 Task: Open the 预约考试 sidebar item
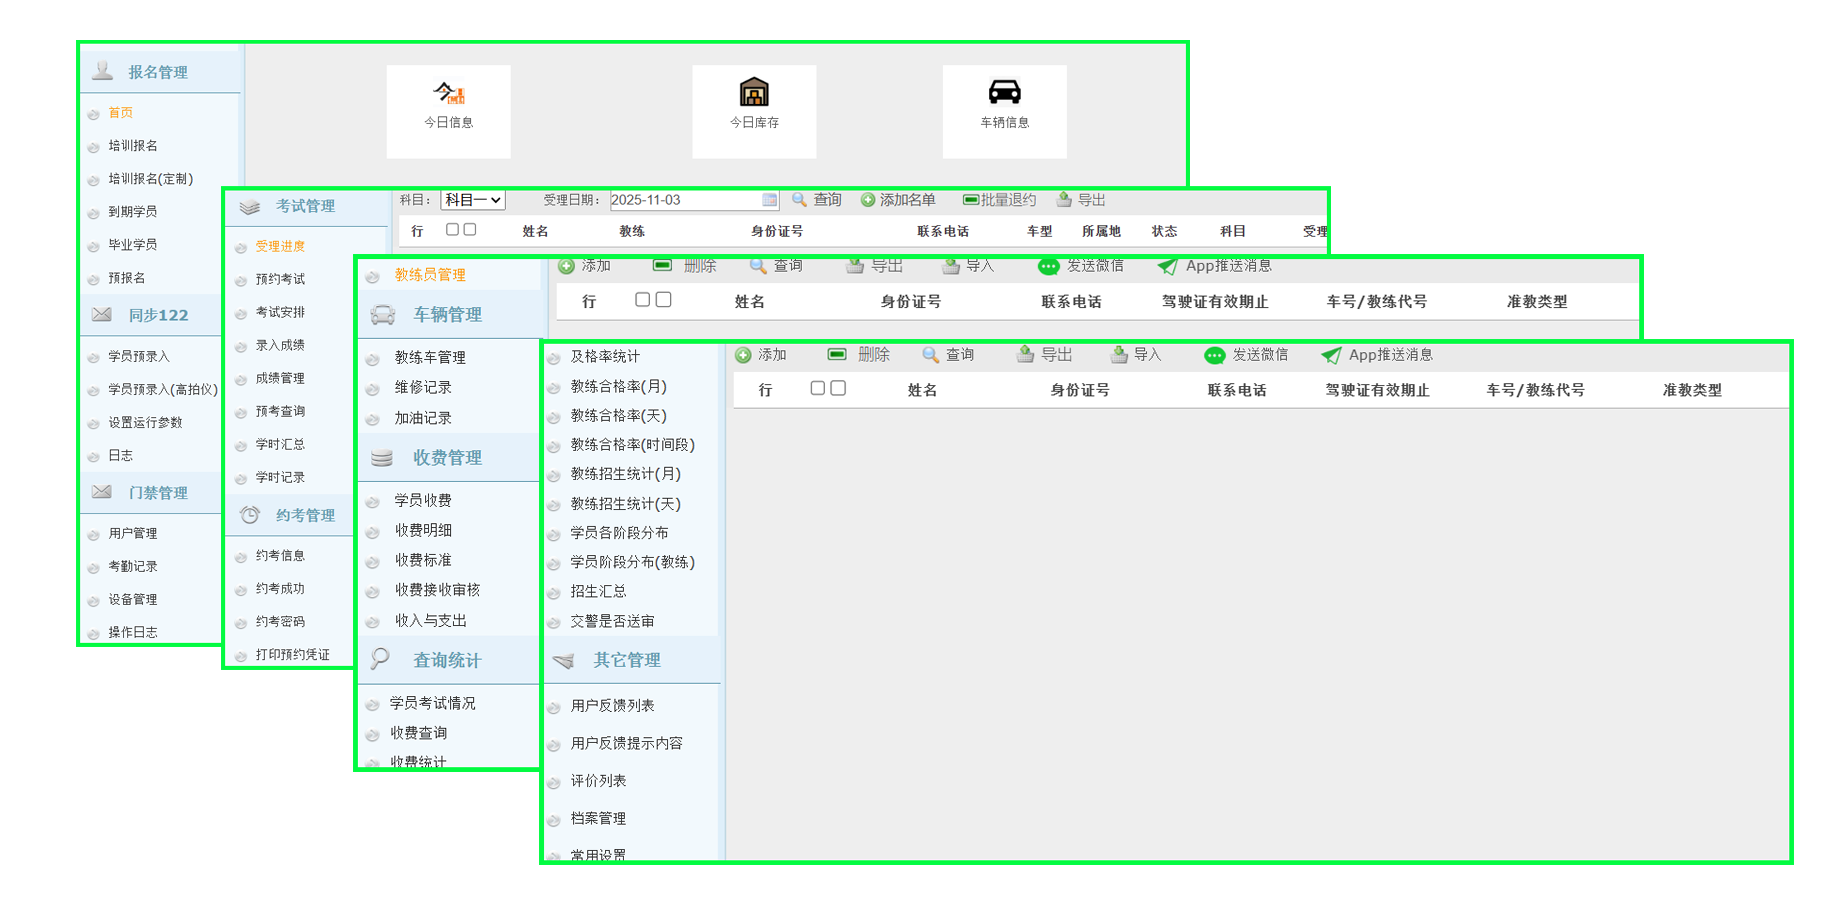click(280, 279)
